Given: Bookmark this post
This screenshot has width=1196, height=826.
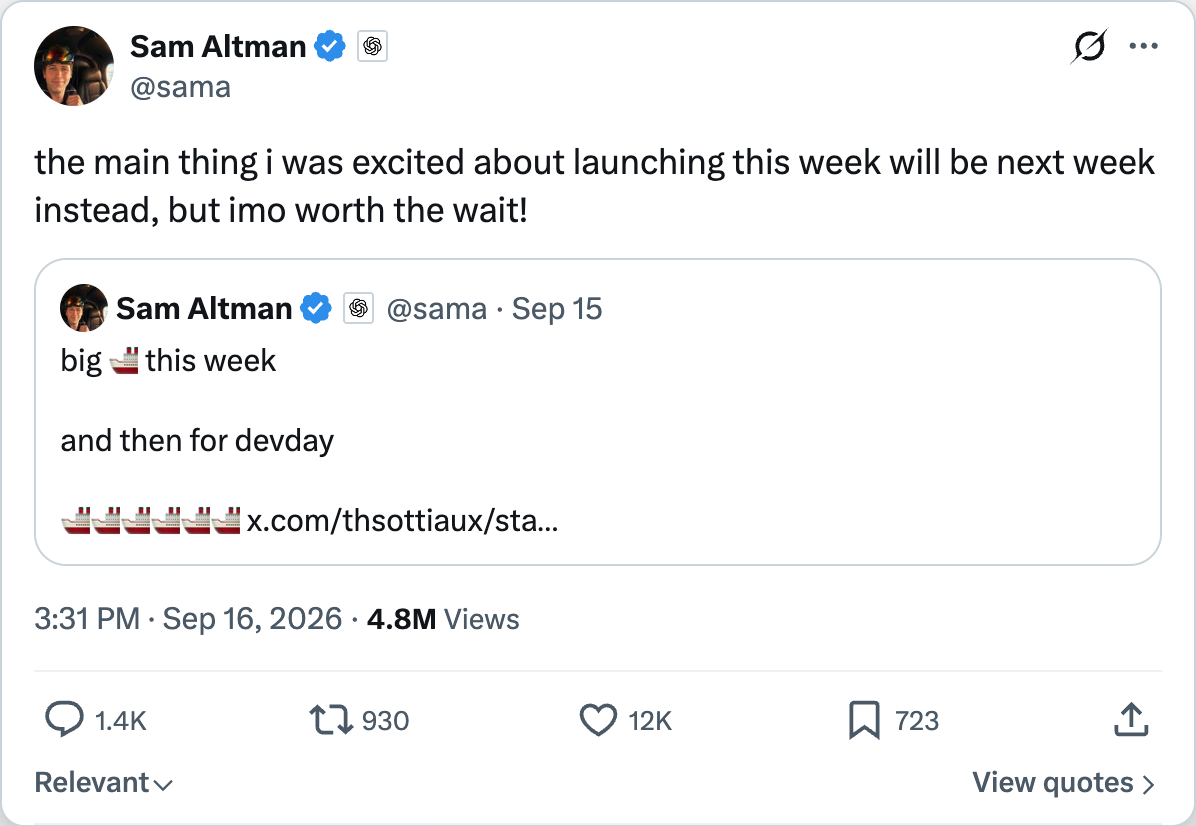Looking at the screenshot, I should click(x=863, y=720).
